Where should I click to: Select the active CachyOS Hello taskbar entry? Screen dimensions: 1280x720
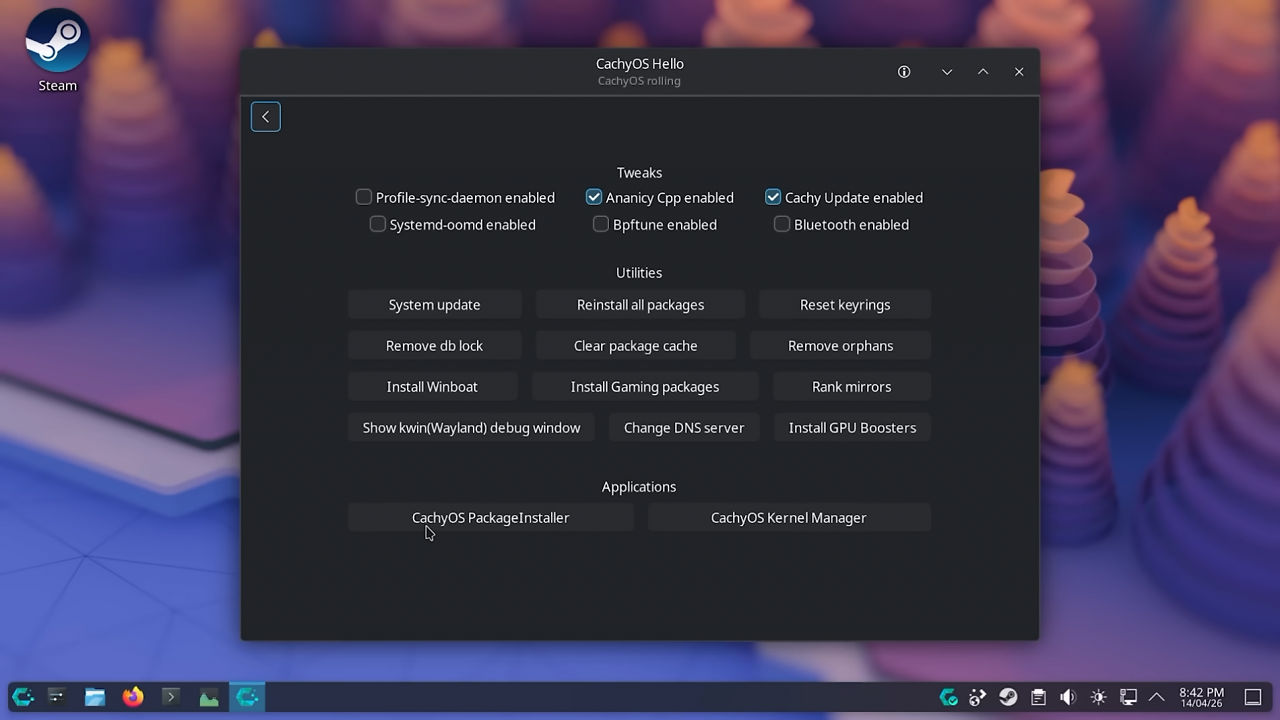click(x=247, y=697)
